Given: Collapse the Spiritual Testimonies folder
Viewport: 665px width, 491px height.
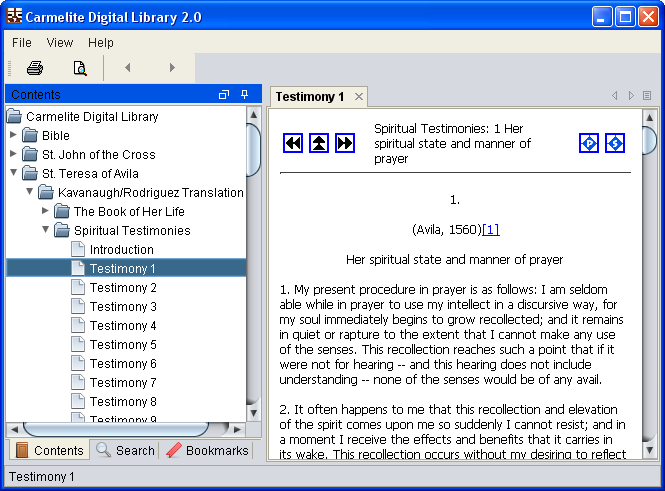Looking at the screenshot, I should 45,230.
